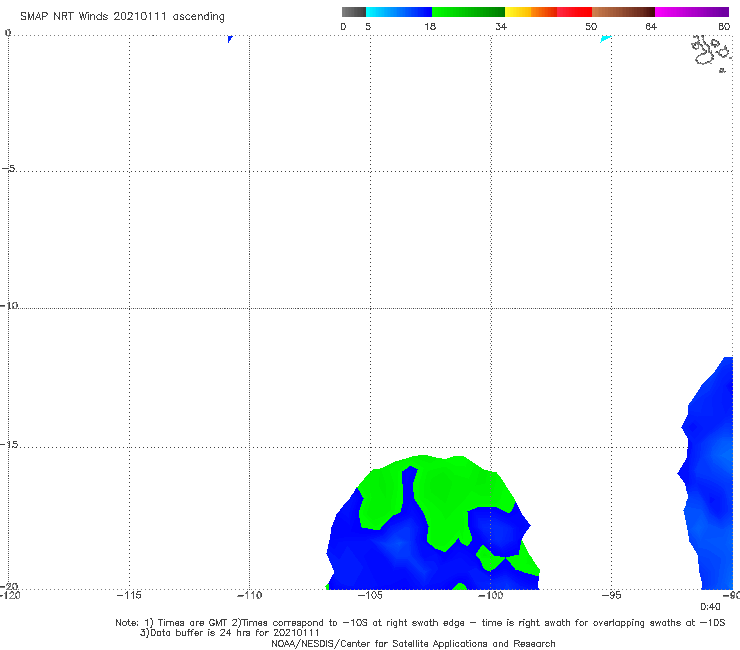Click the small cyan data patch near the top
This screenshot has height=650, width=740.
pos(605,39)
